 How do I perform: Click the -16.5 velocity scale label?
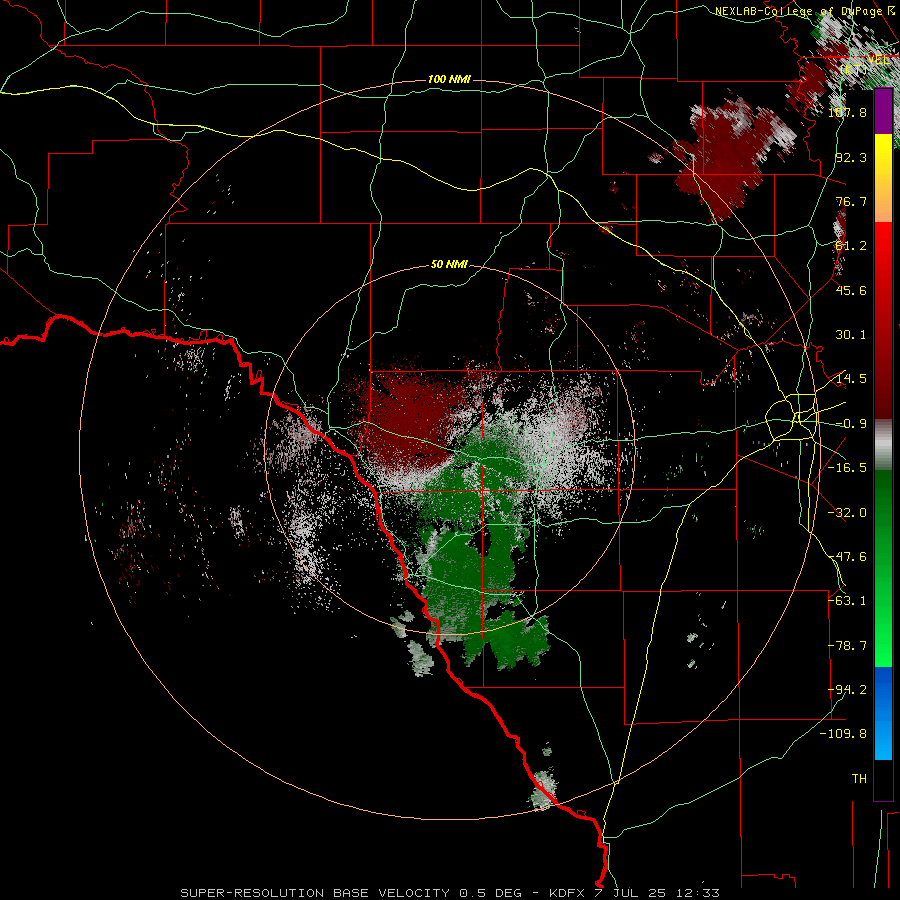(847, 467)
